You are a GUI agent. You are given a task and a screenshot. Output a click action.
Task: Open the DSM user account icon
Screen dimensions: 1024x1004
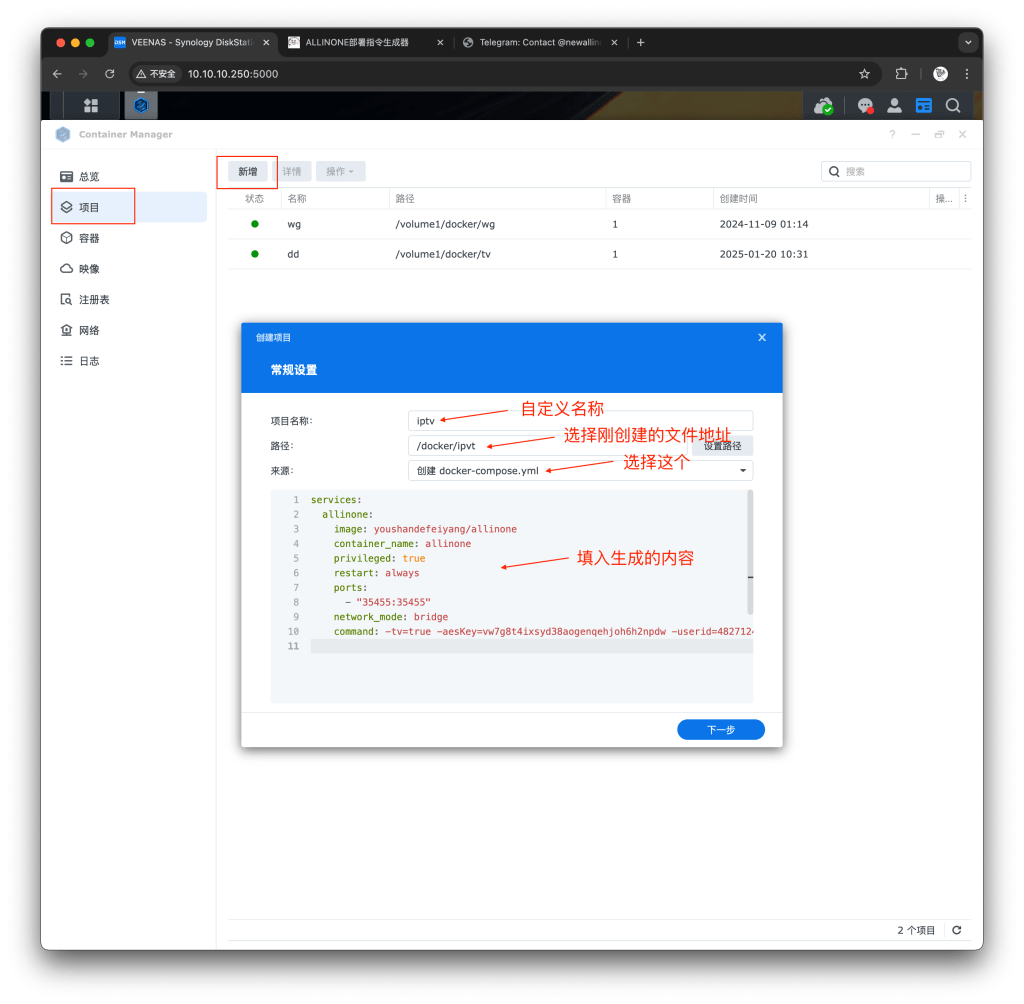click(895, 106)
